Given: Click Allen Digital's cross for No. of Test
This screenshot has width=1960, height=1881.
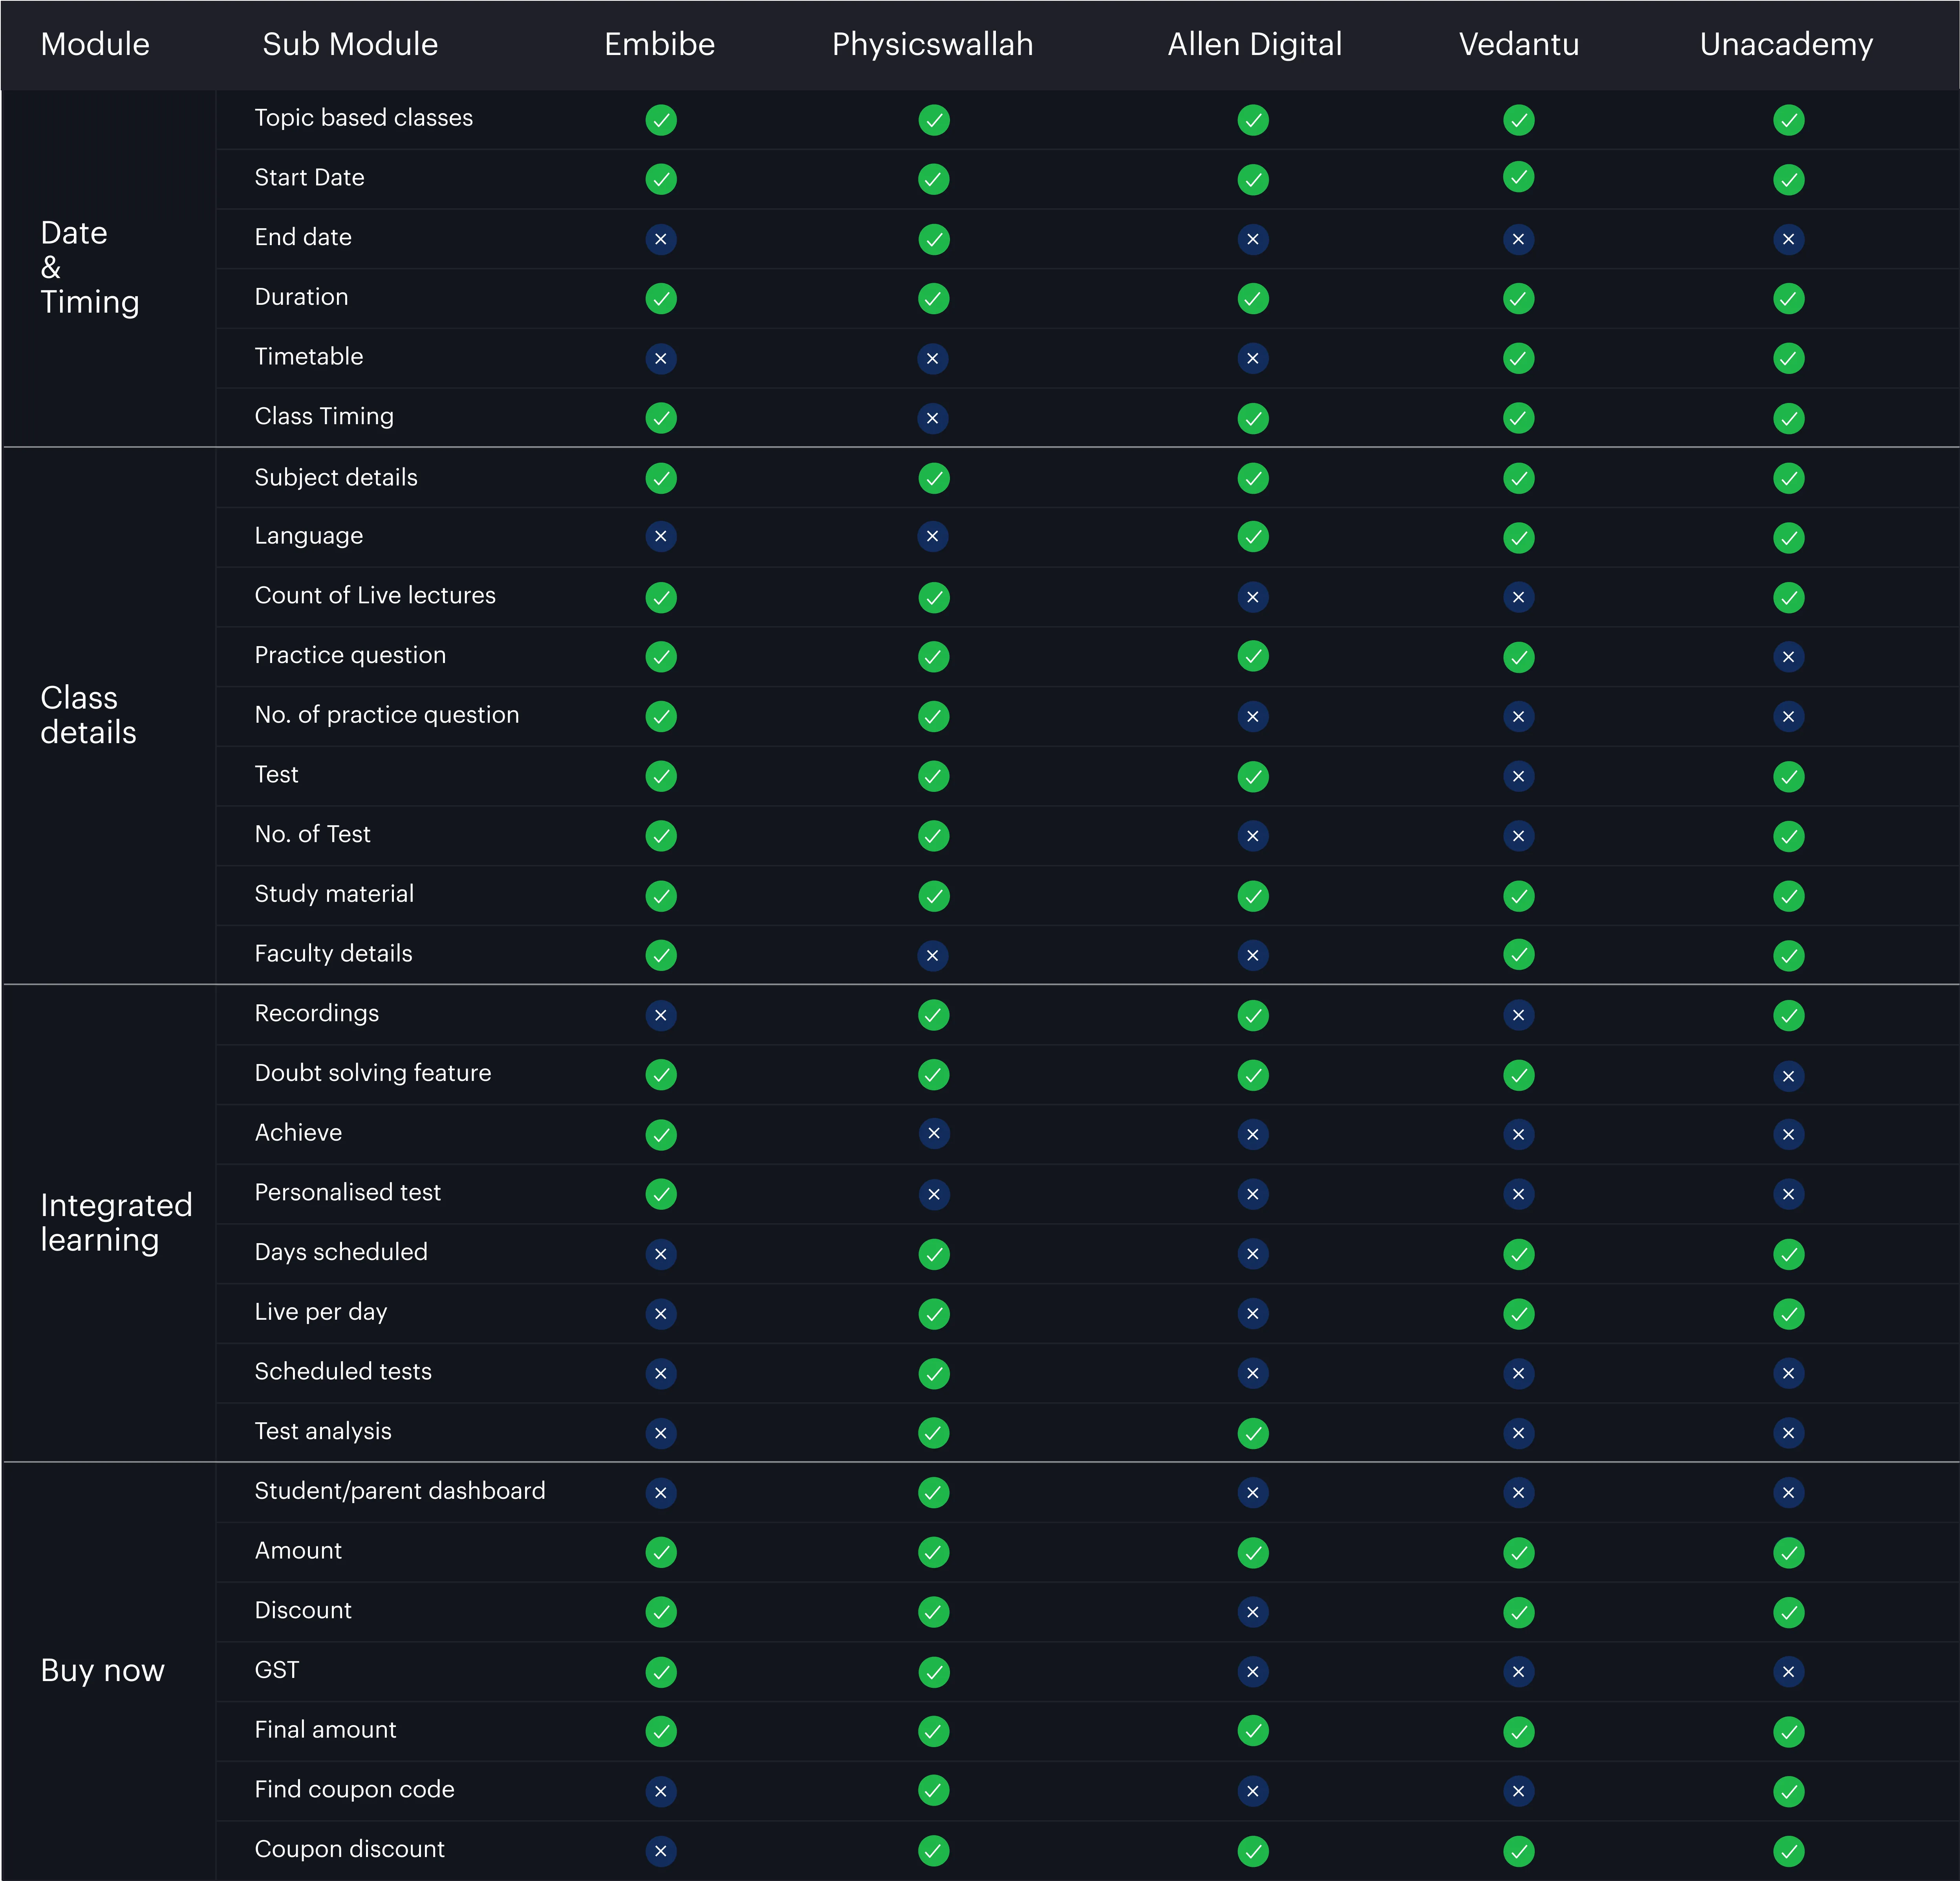Looking at the screenshot, I should (x=1253, y=836).
